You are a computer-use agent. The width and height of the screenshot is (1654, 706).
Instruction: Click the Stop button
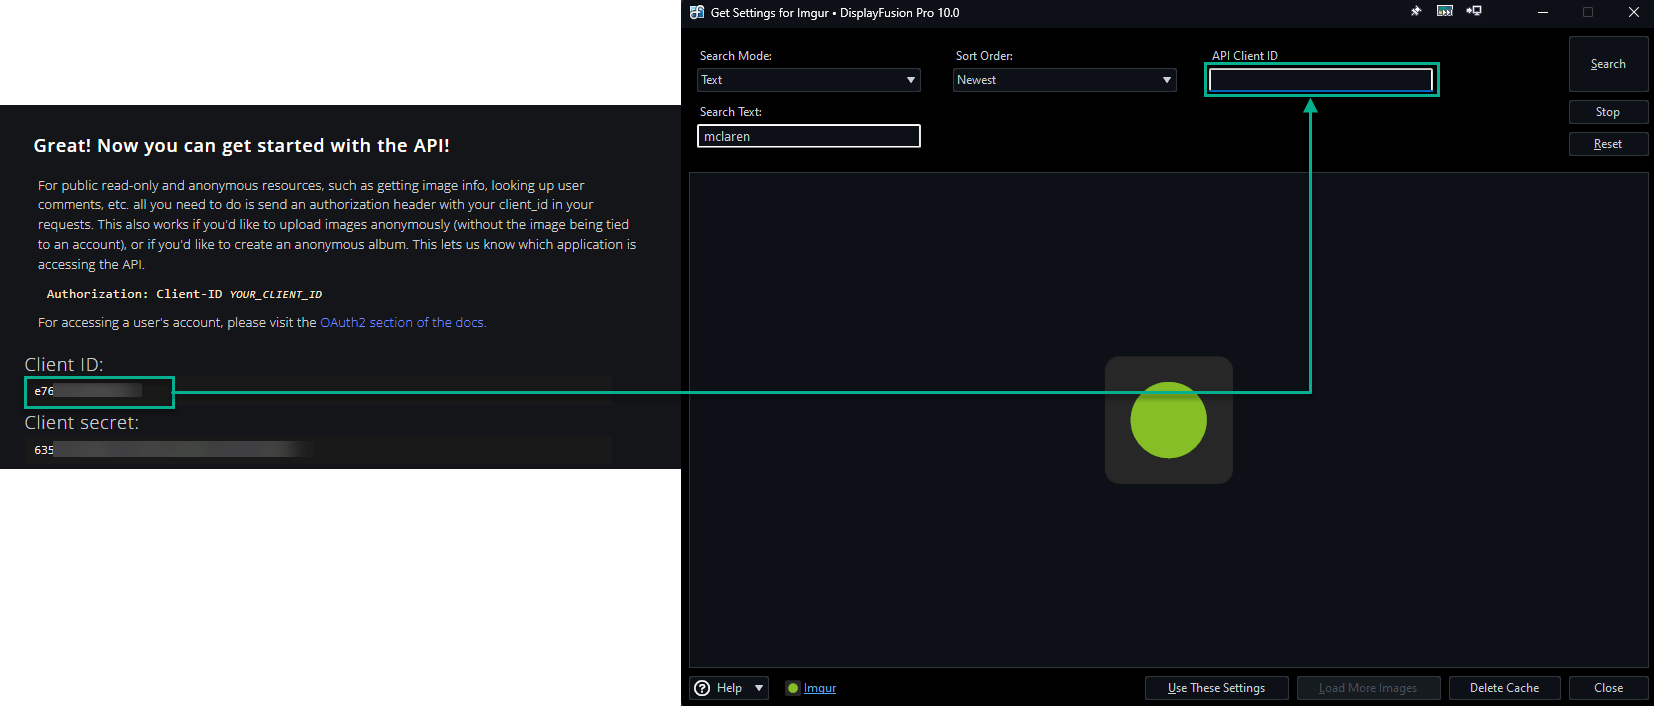point(1608,112)
